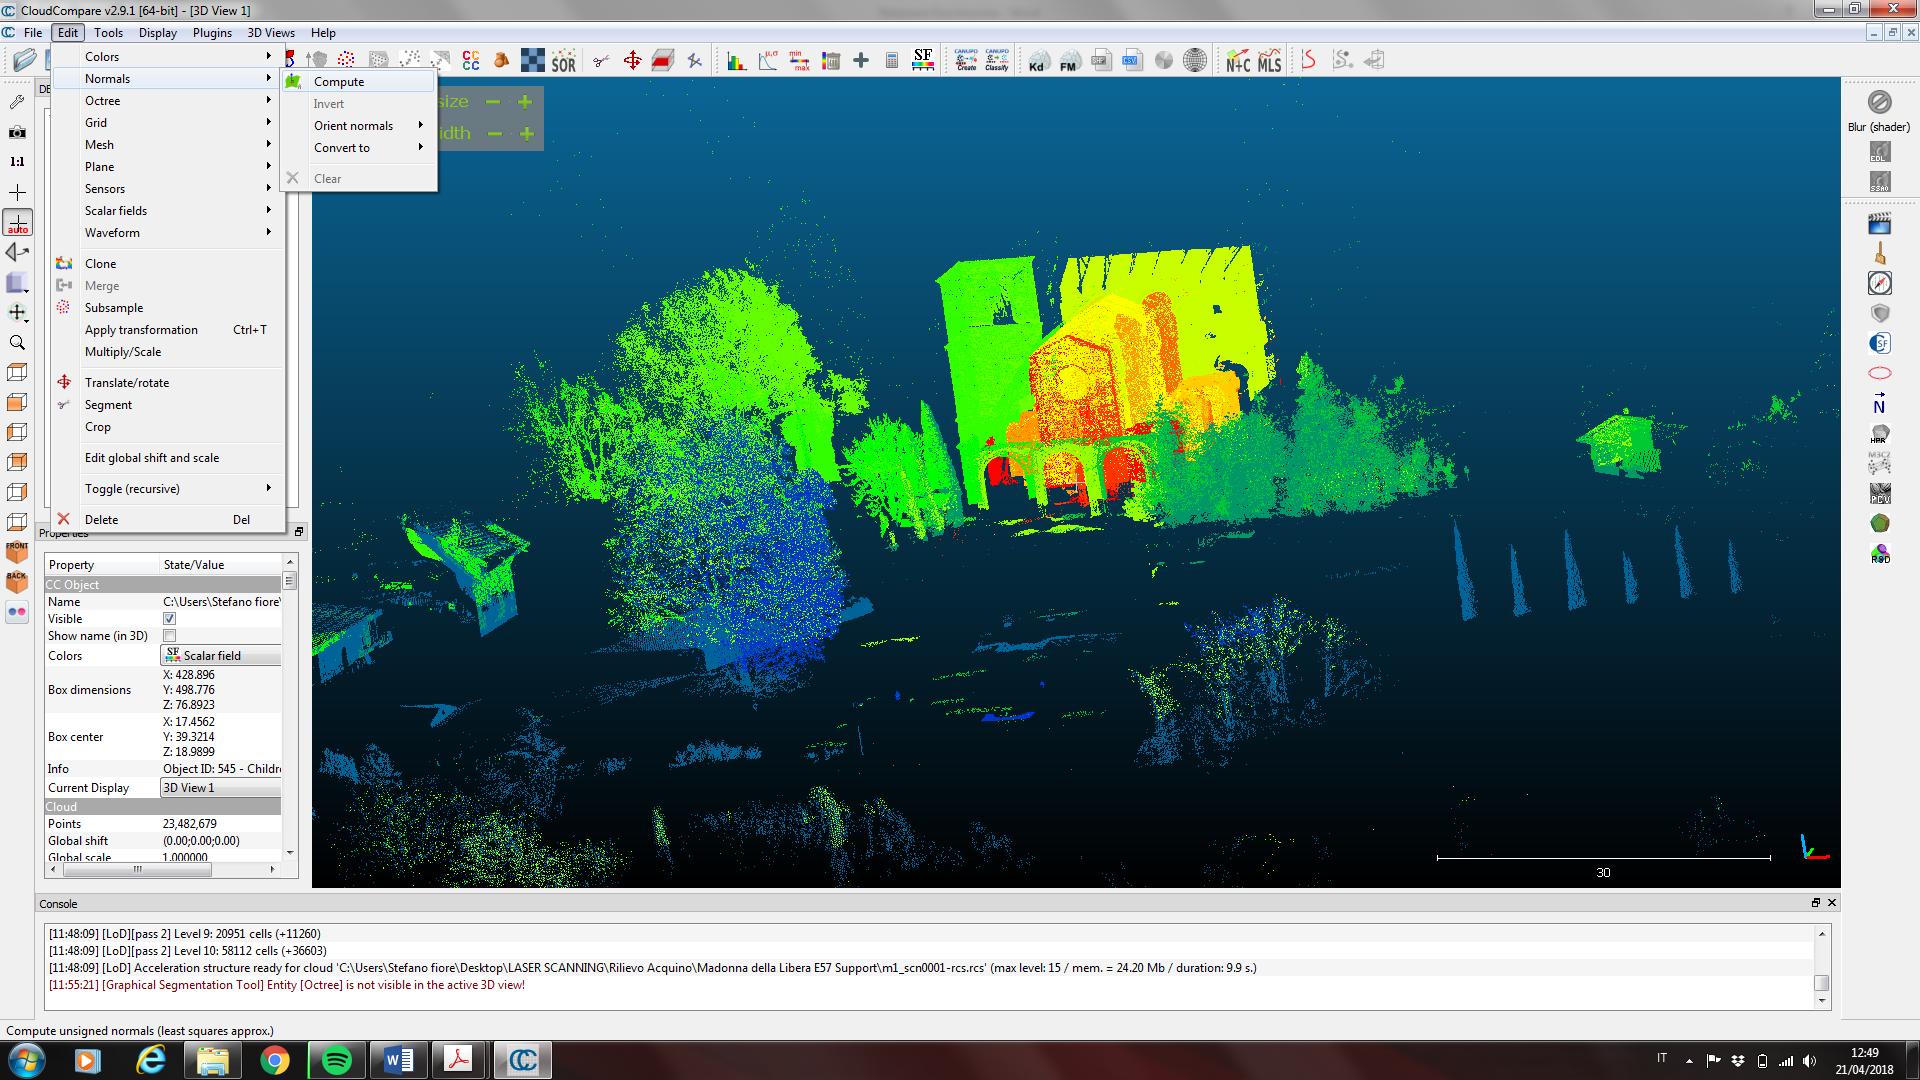
Task: Open the histogram toolbar icon
Action: click(736, 61)
